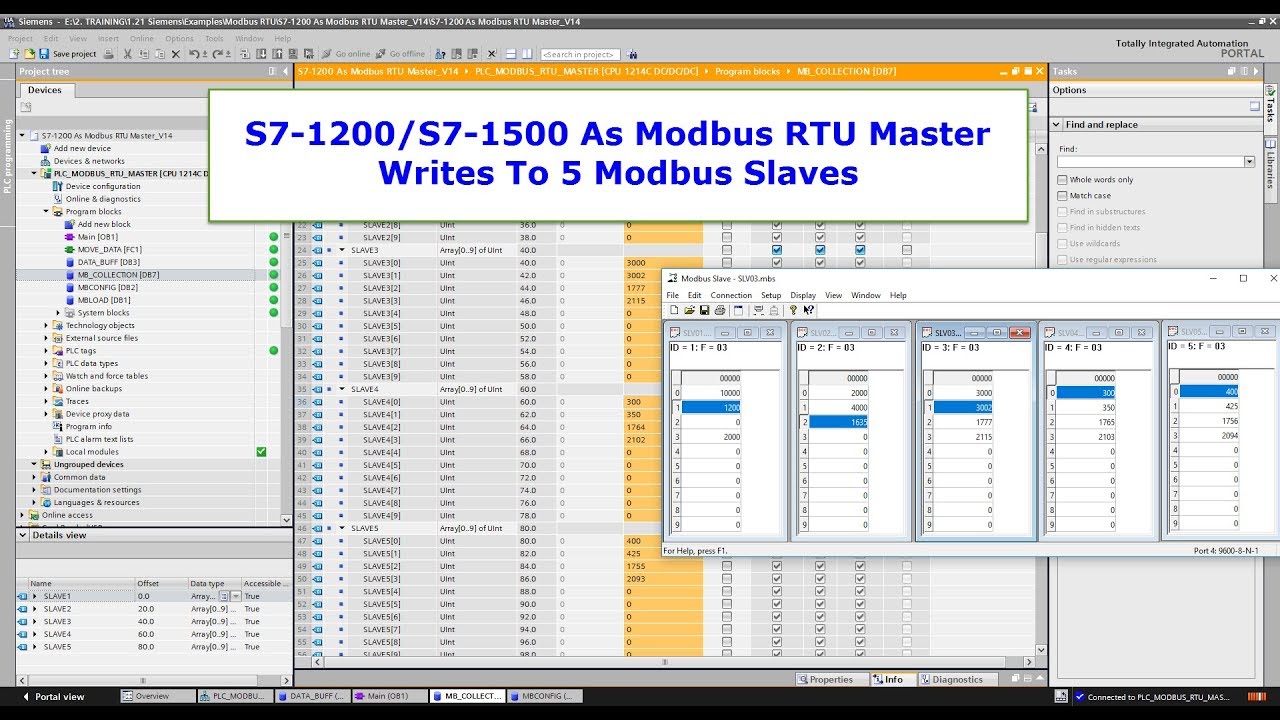Screen dimensions: 1280x720
Task: Select MBLOAD [DB1] in project tree
Action: [x=104, y=300]
